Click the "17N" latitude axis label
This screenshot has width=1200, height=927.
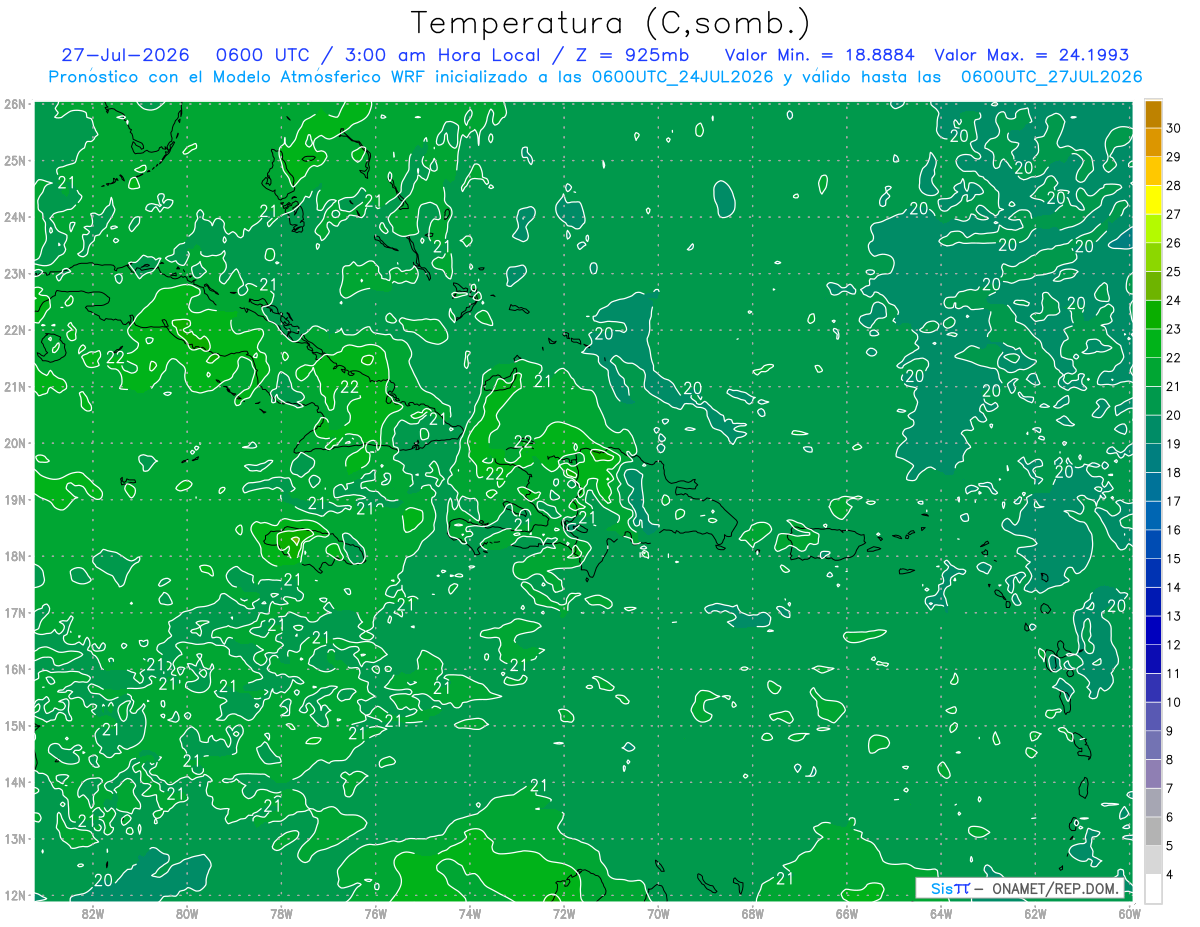coord(14,612)
